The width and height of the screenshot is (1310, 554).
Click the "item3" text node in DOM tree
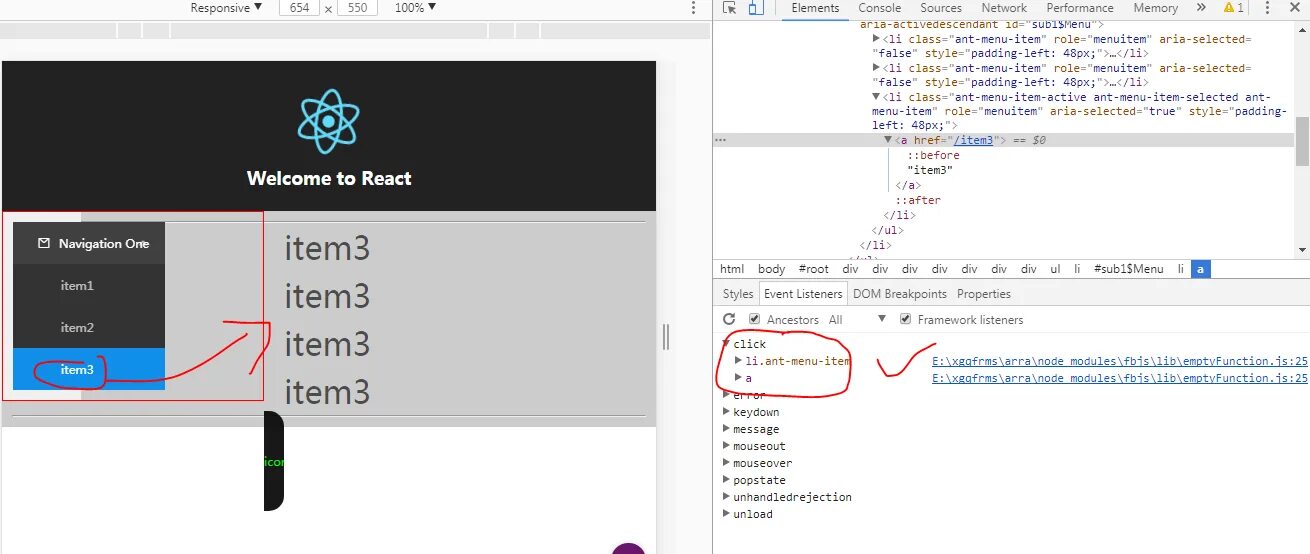(x=930, y=170)
